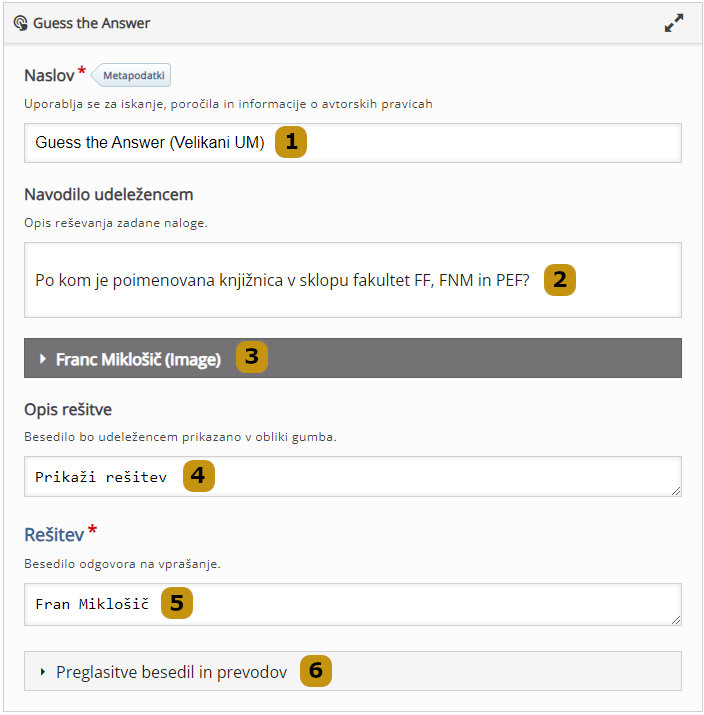Click the number 5 badge marker
Image resolution: width=704 pixels, height=715 pixels.
pos(177,603)
